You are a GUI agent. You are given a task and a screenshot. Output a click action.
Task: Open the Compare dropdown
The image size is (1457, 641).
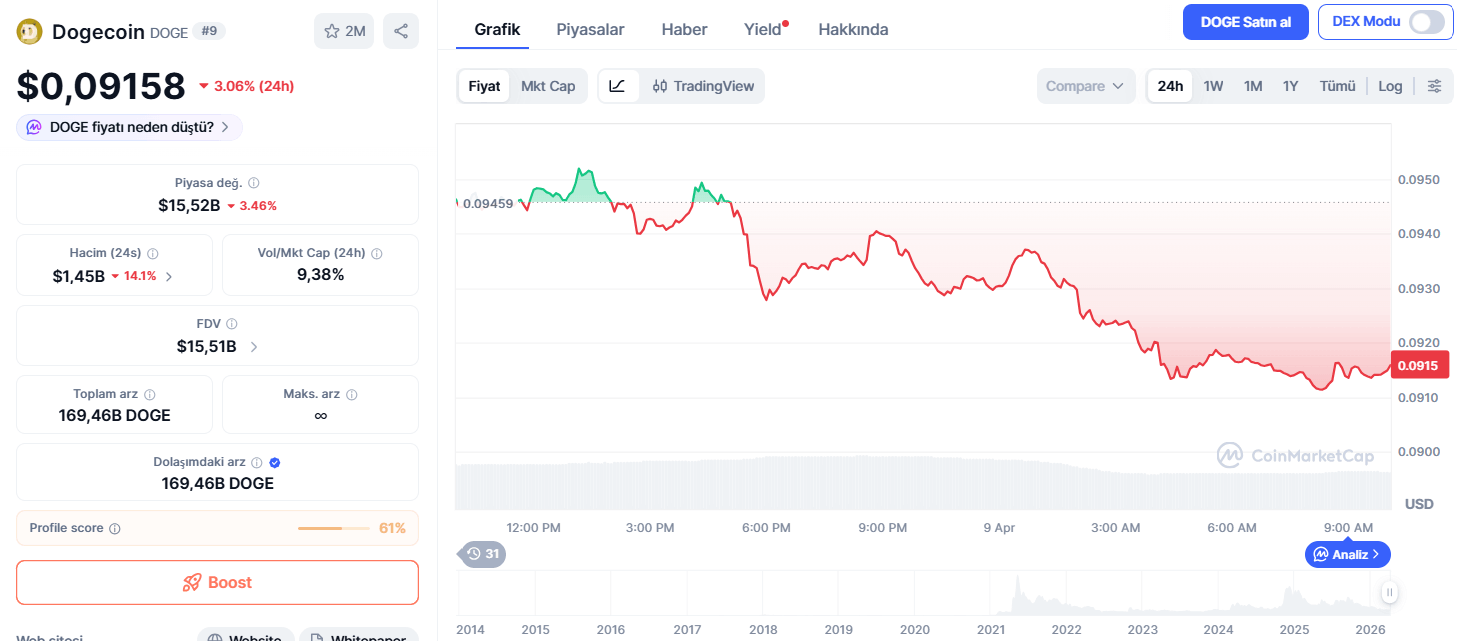point(1085,86)
